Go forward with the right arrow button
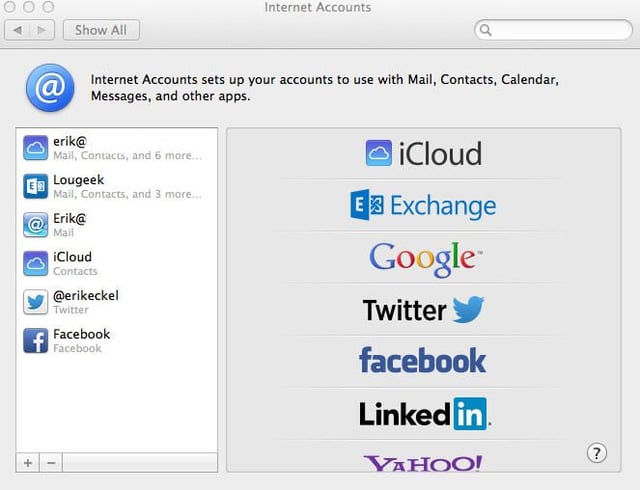This screenshot has height=490, width=640. (x=42, y=30)
